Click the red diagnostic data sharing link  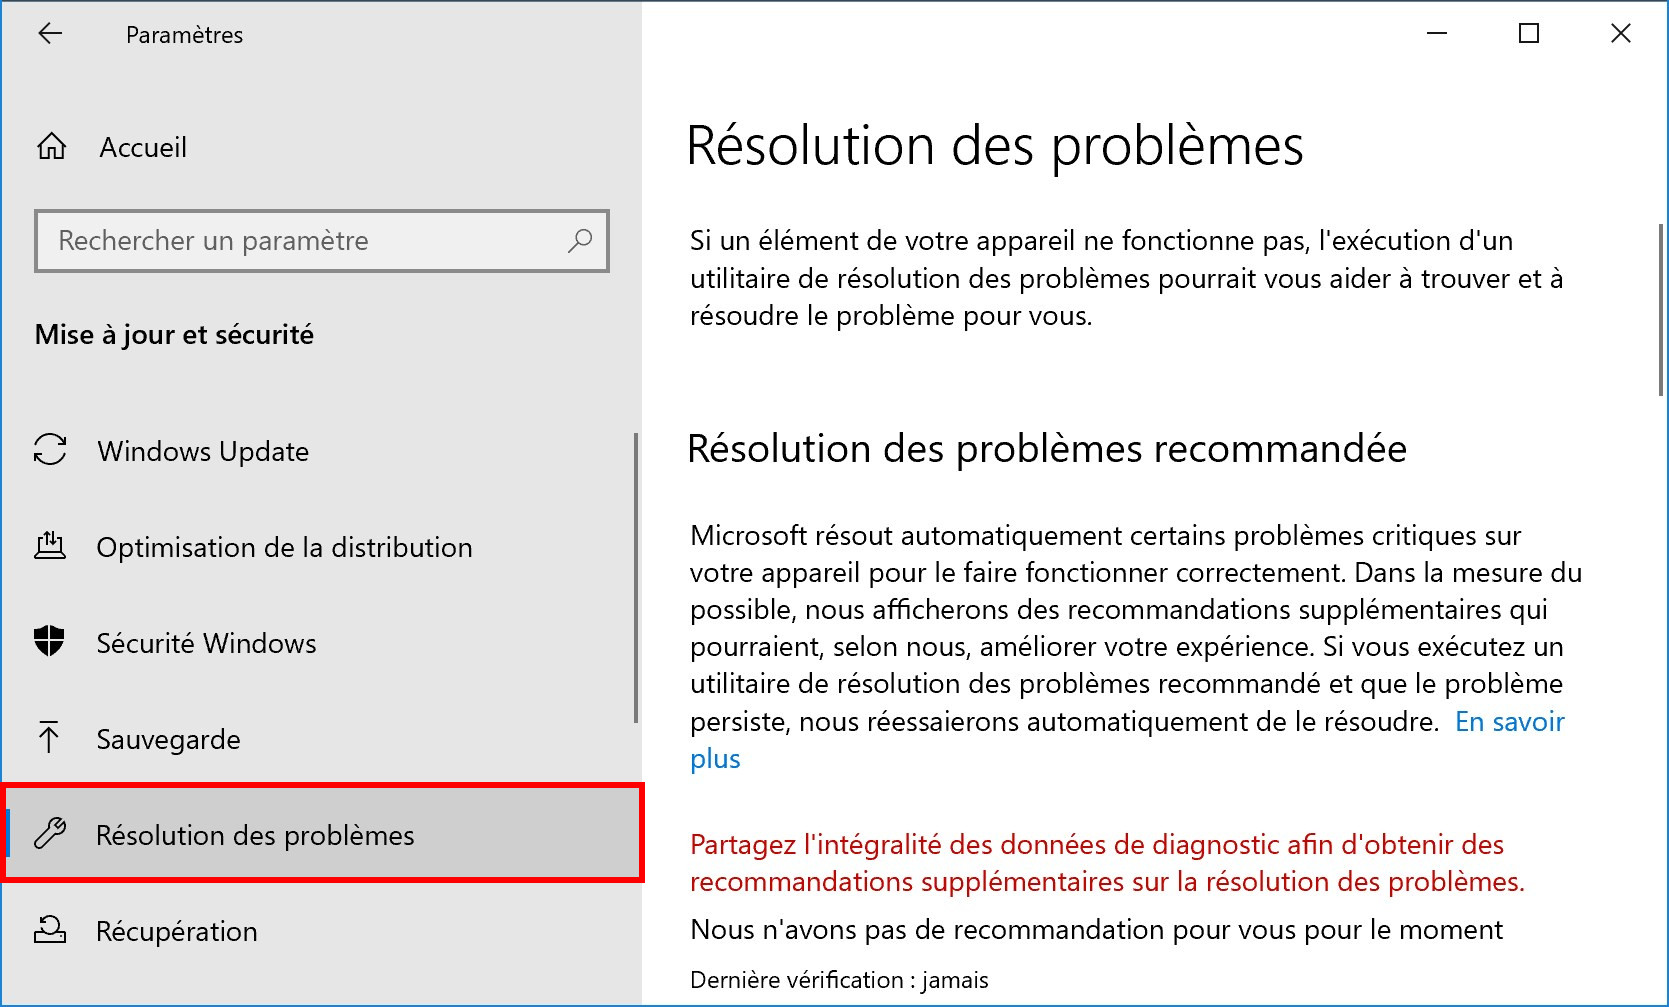tap(1107, 863)
